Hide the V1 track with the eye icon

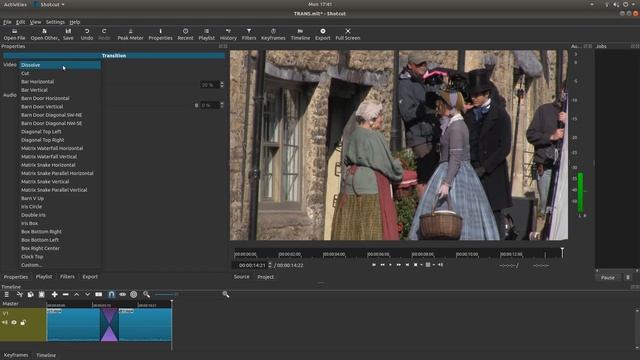point(14,322)
